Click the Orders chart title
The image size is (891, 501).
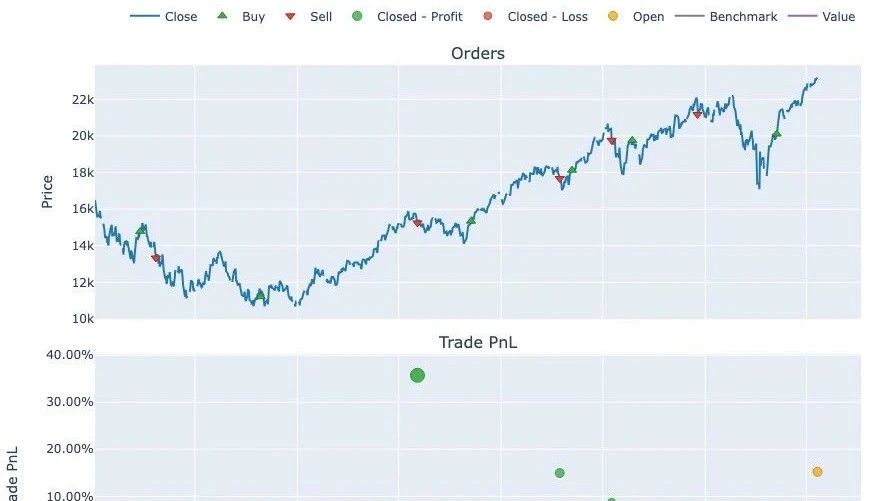[x=478, y=53]
